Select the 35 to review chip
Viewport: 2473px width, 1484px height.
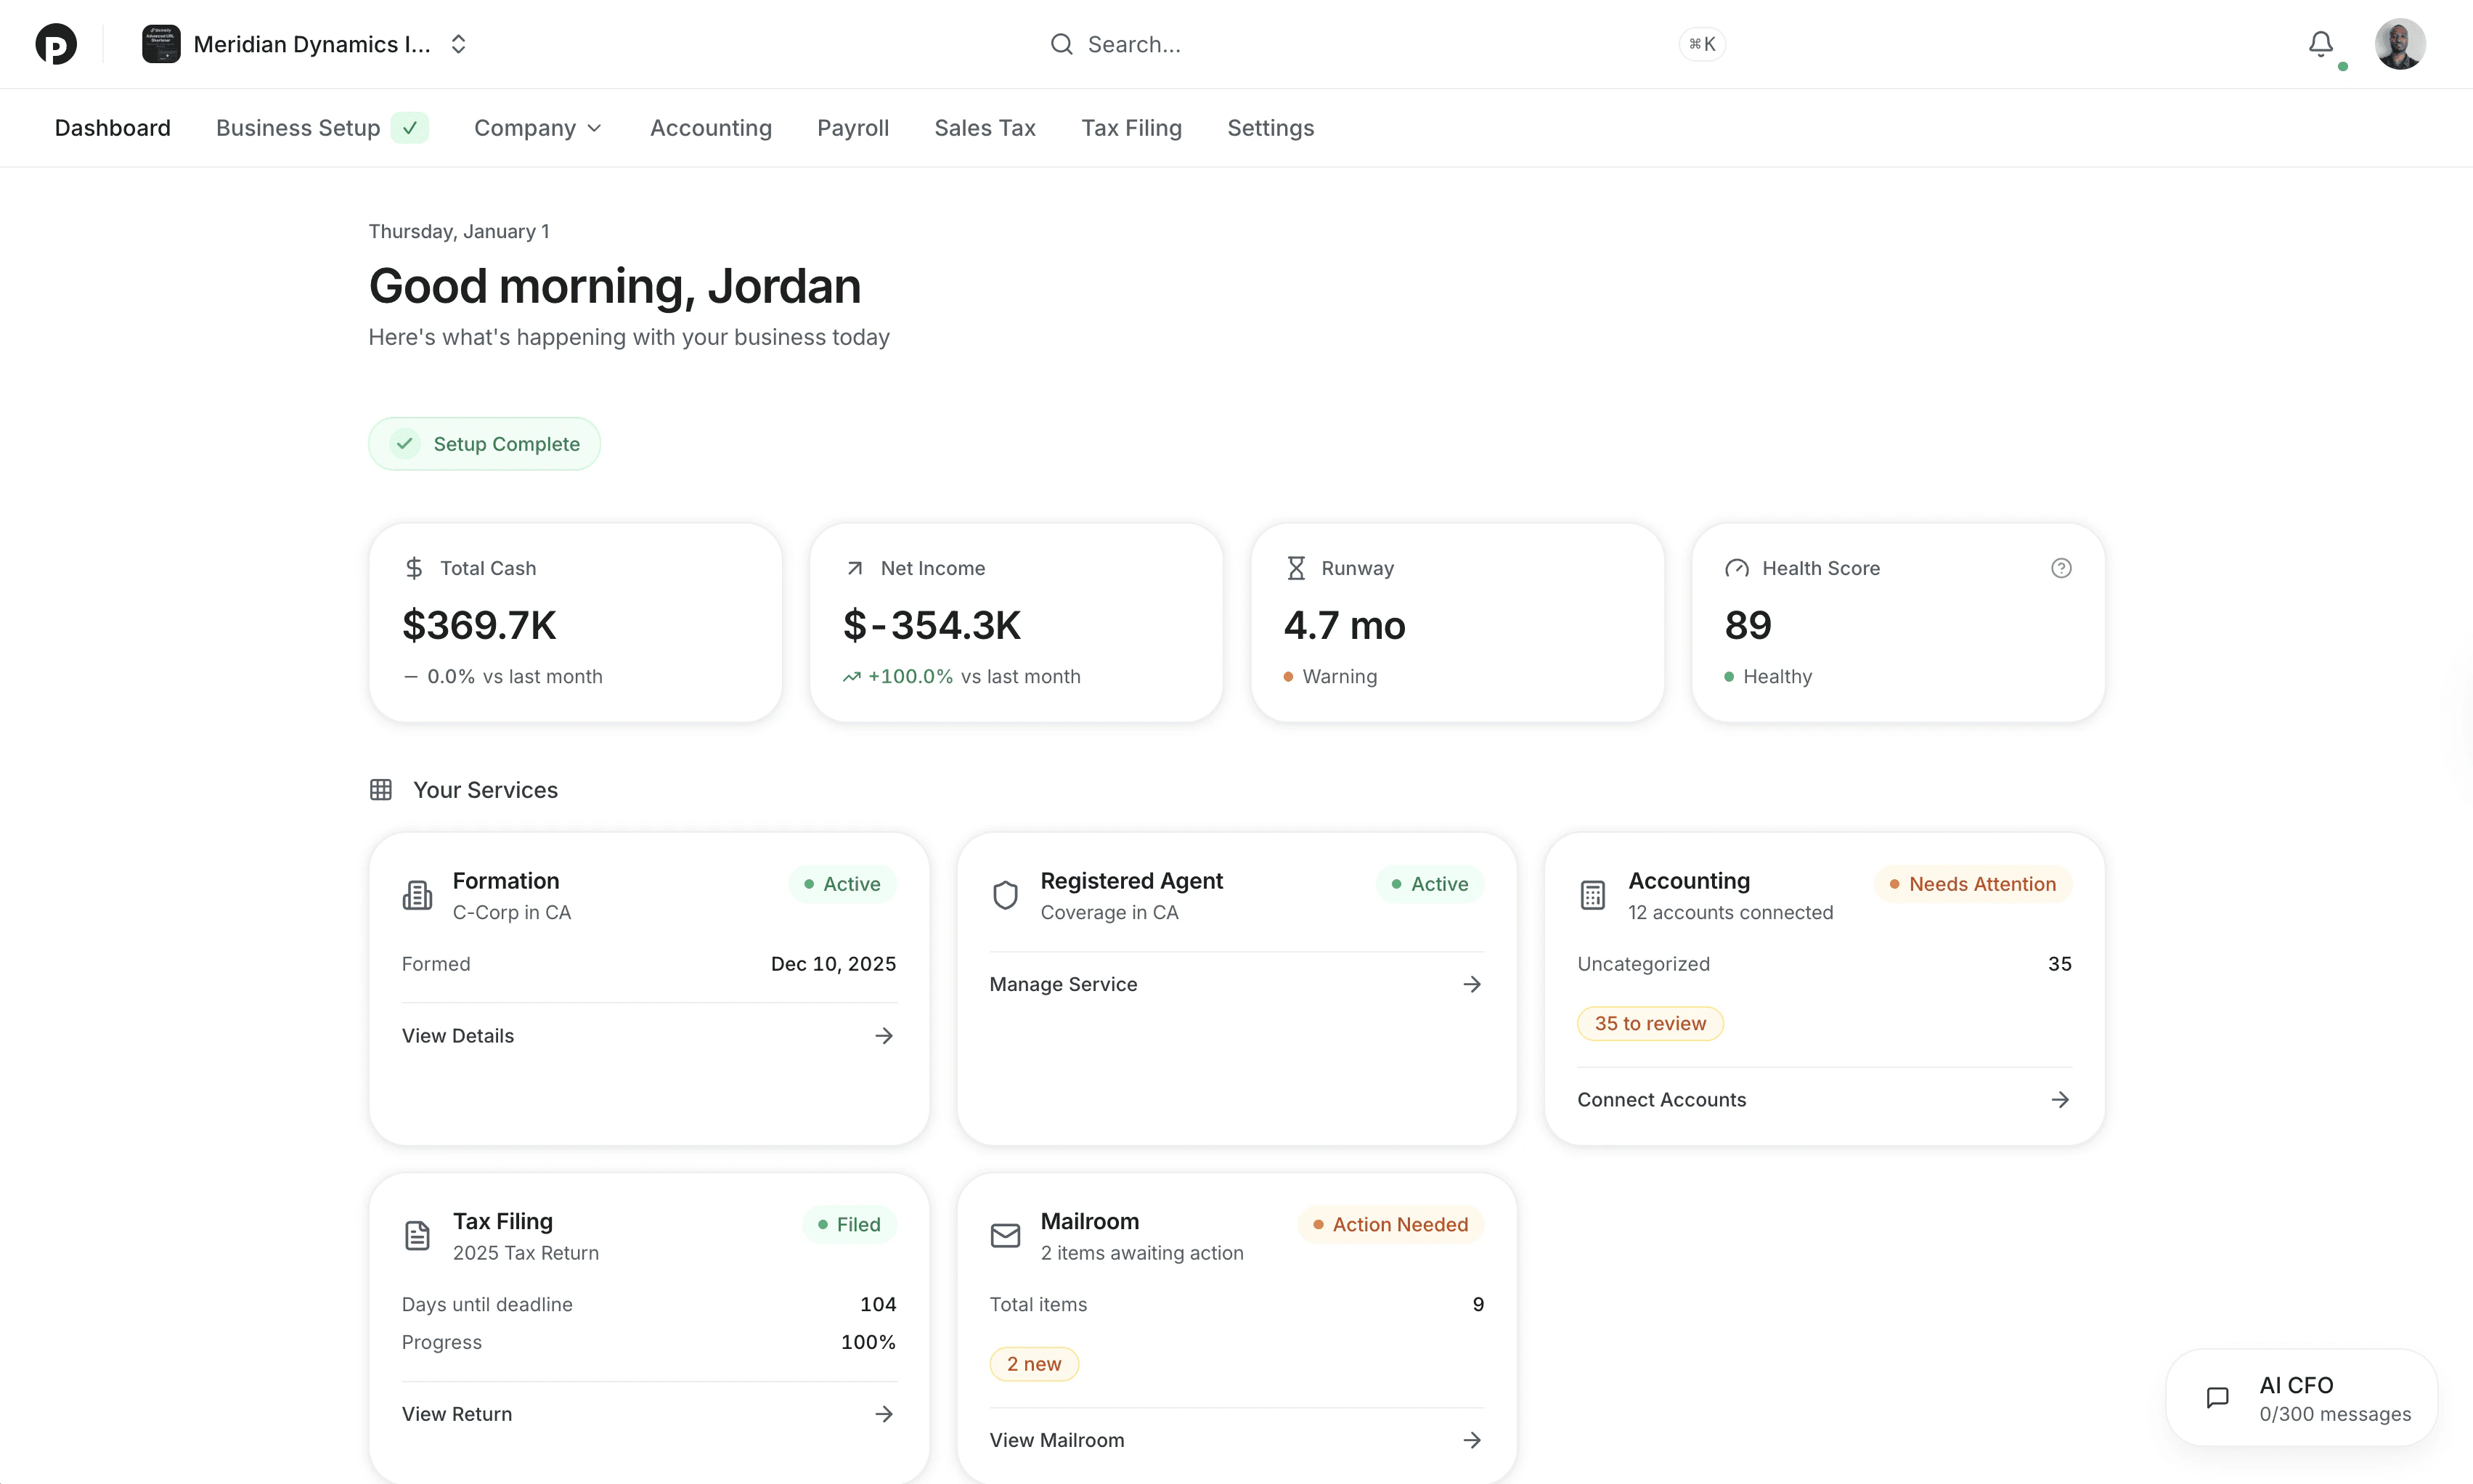1650,1022
